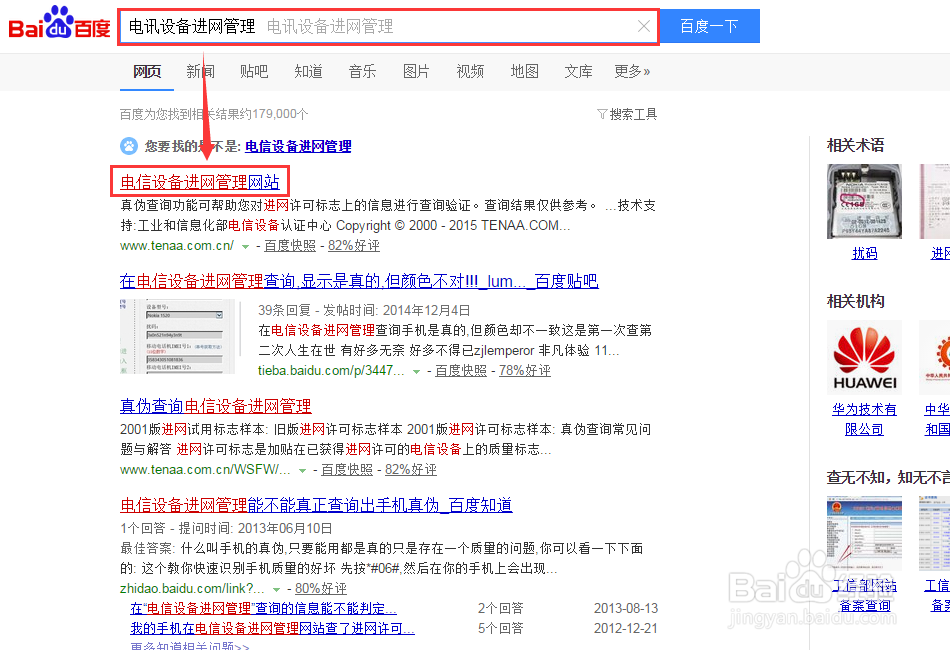
Task: Click the 百度一下 search button
Action: point(709,26)
